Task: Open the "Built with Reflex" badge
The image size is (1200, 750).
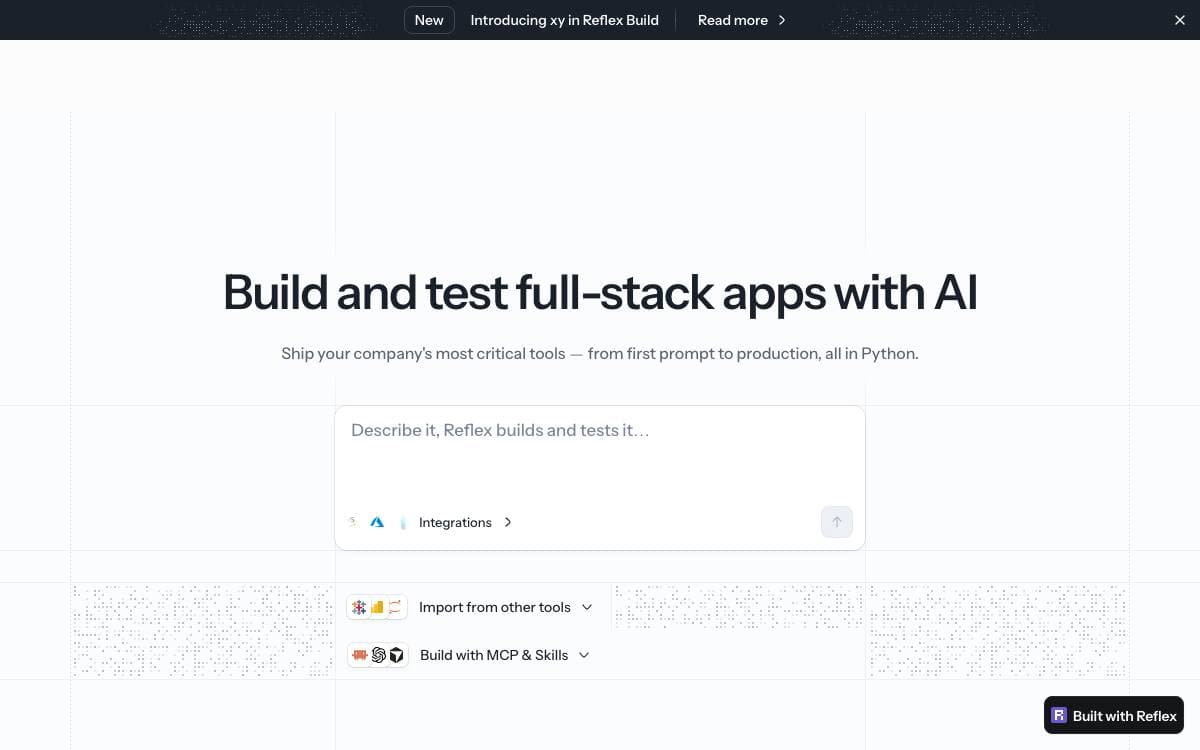Action: tap(1114, 716)
